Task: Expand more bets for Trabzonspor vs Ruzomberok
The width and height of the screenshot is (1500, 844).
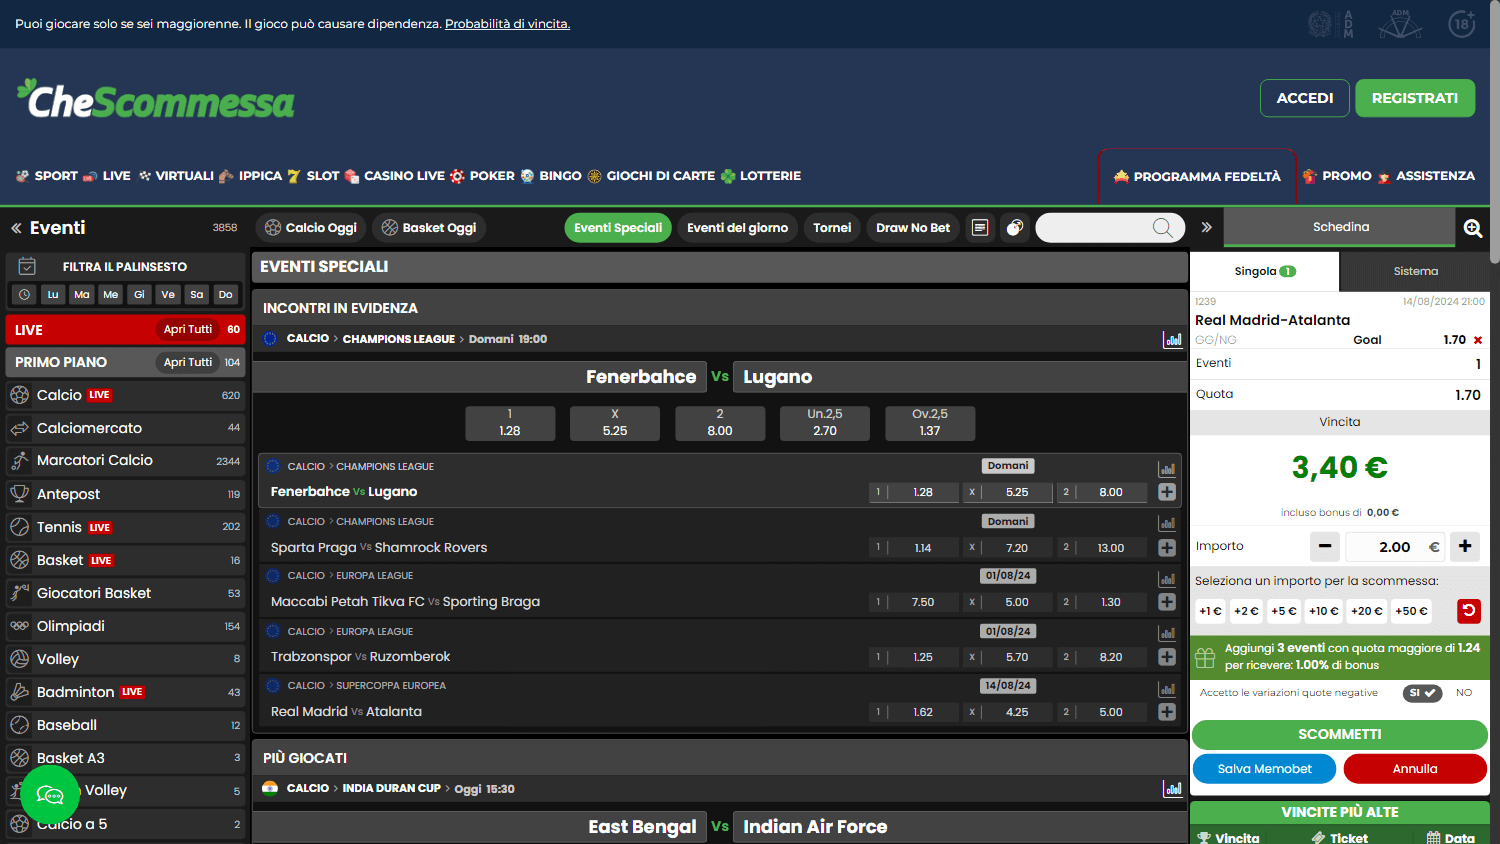Action: point(1166,657)
